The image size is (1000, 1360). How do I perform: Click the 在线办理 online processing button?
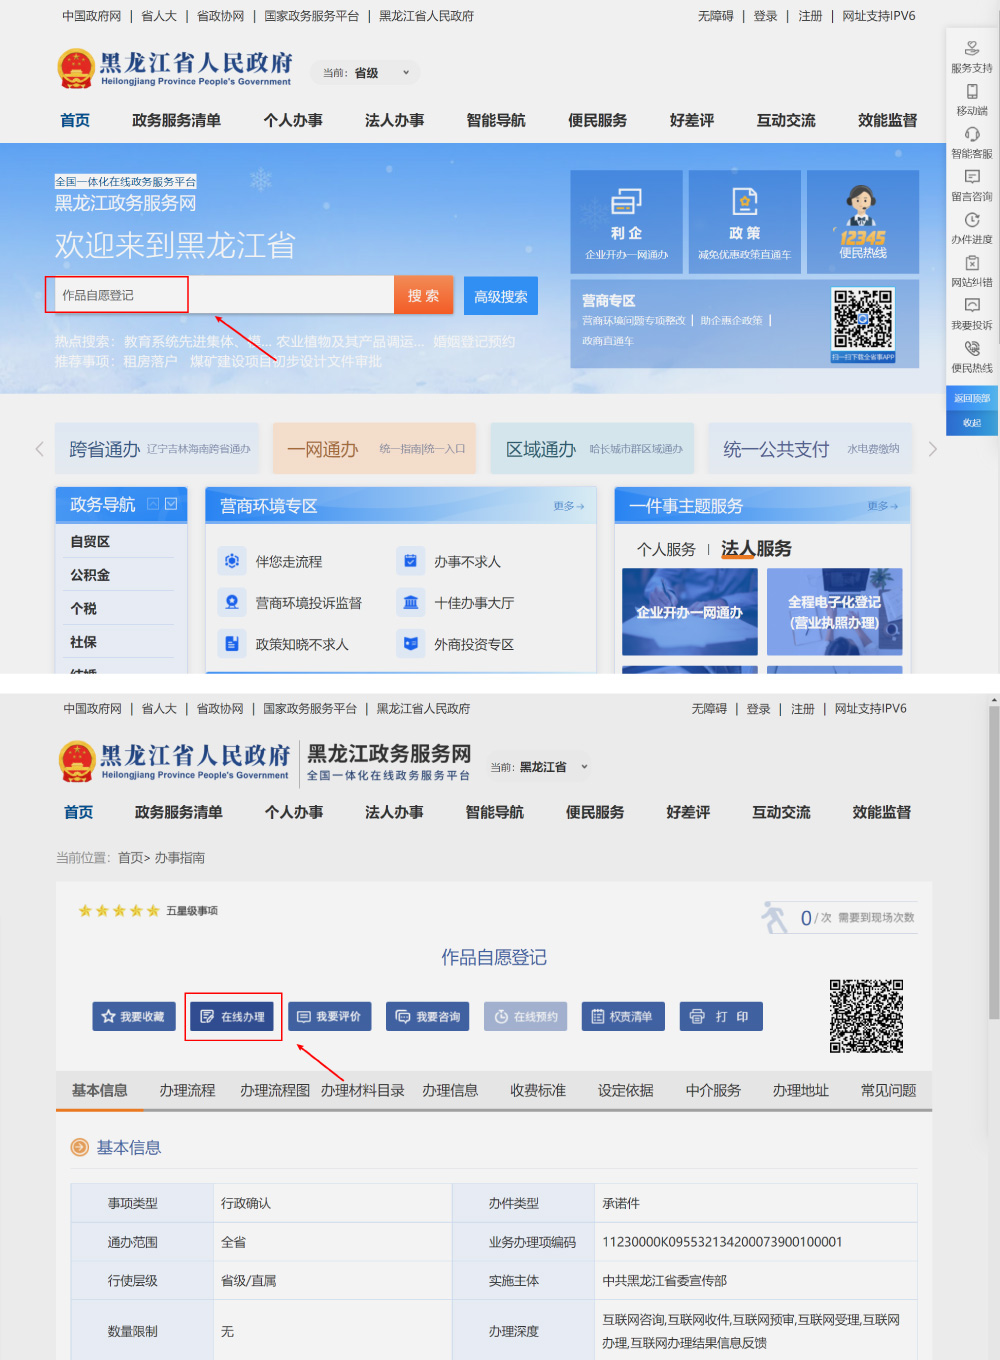[233, 1016]
